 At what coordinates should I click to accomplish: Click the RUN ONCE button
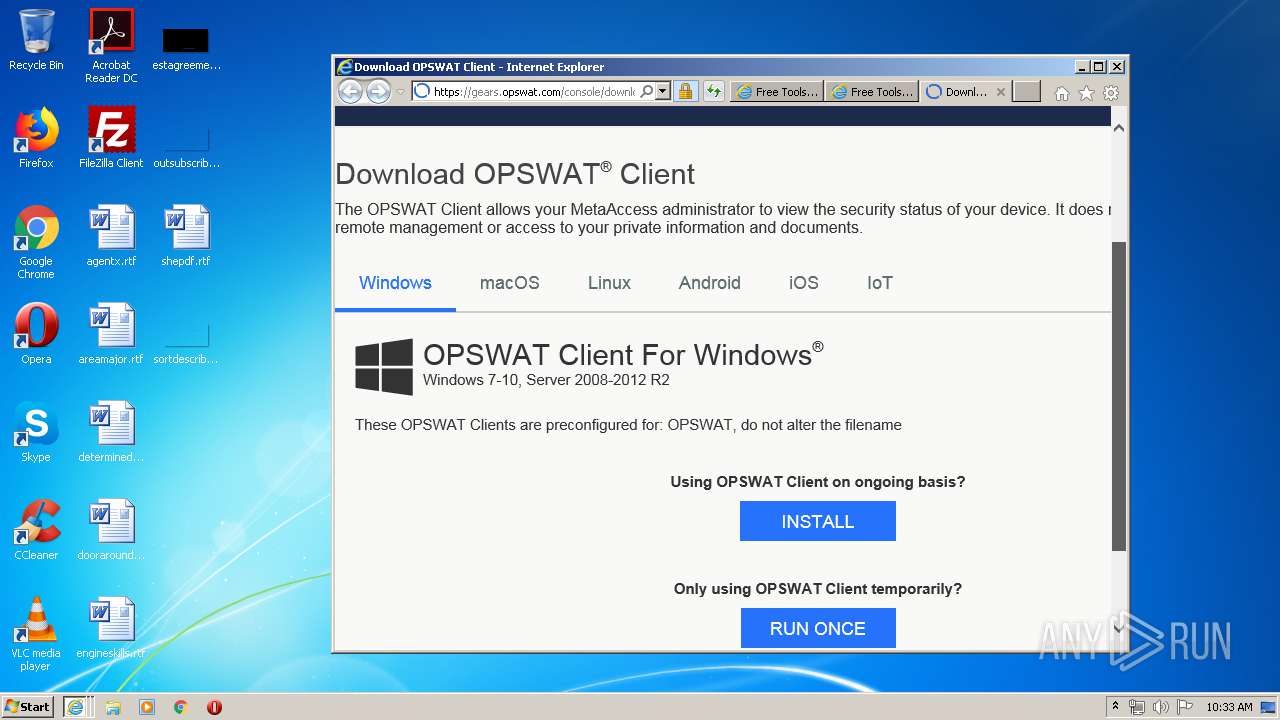pyautogui.click(x=817, y=628)
